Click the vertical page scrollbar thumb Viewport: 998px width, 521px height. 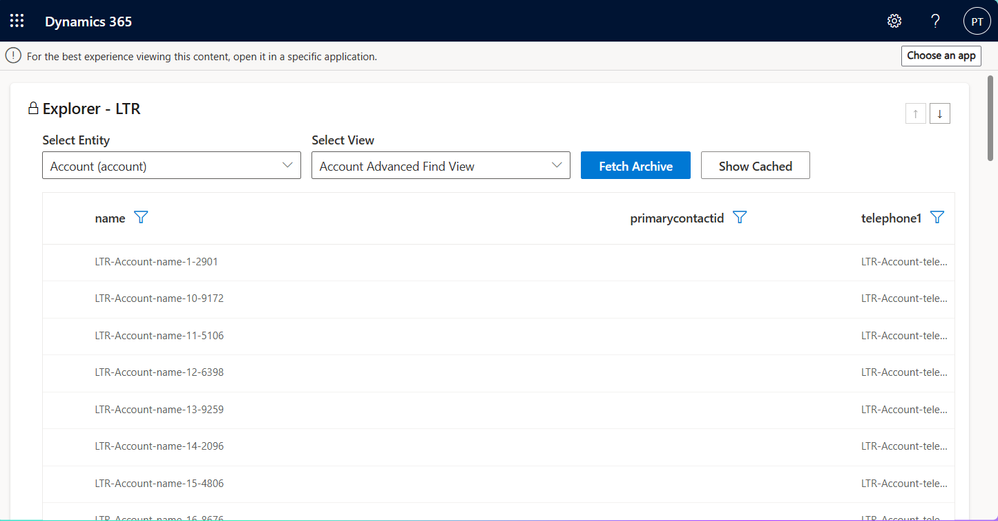point(990,118)
